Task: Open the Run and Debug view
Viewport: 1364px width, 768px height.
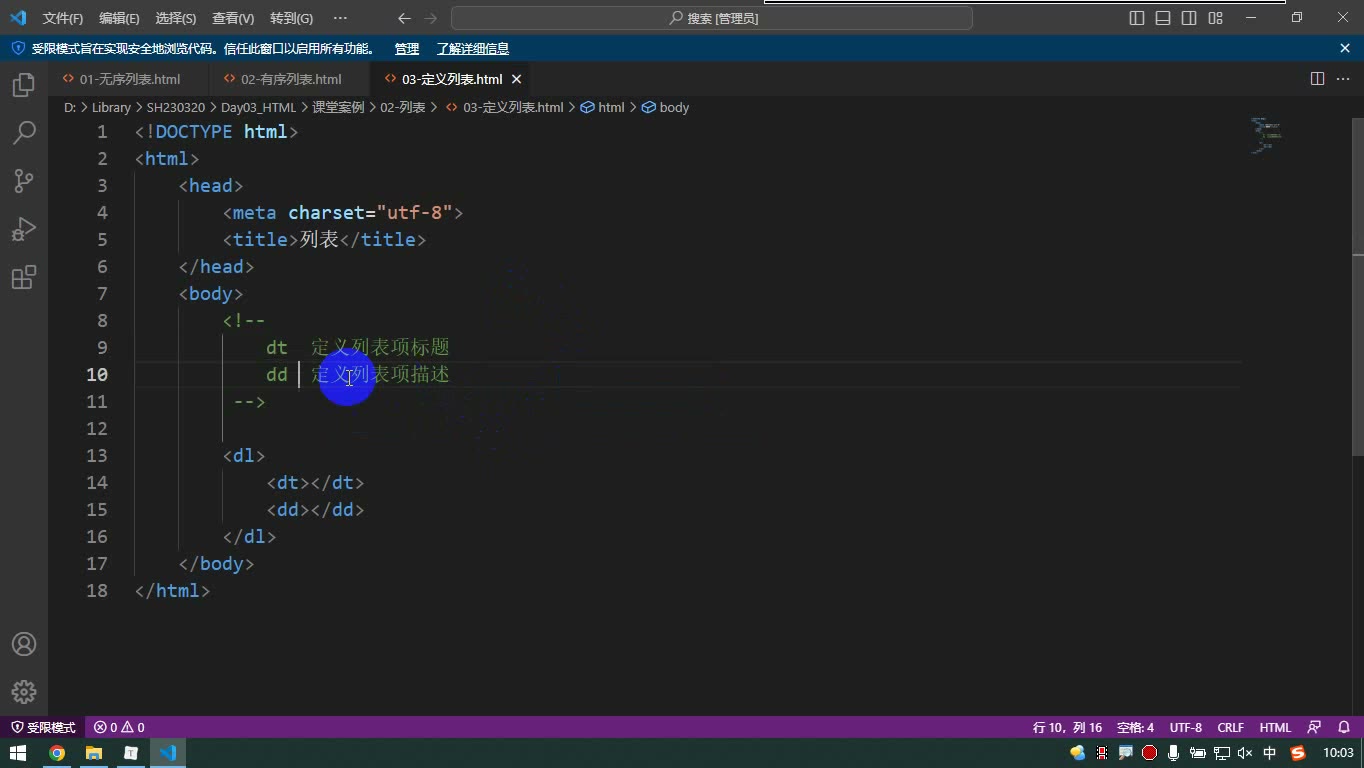Action: click(x=24, y=229)
